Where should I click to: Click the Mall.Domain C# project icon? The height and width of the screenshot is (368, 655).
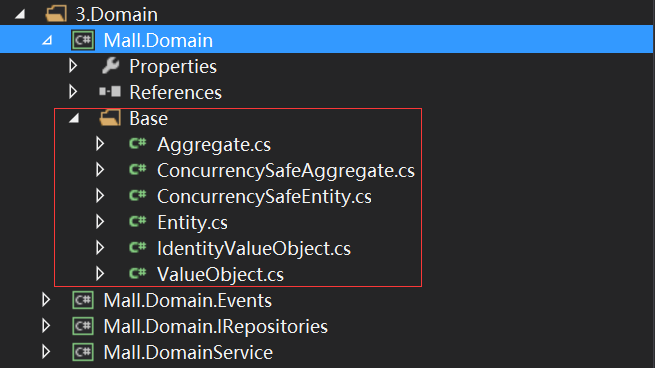[x=83, y=40]
